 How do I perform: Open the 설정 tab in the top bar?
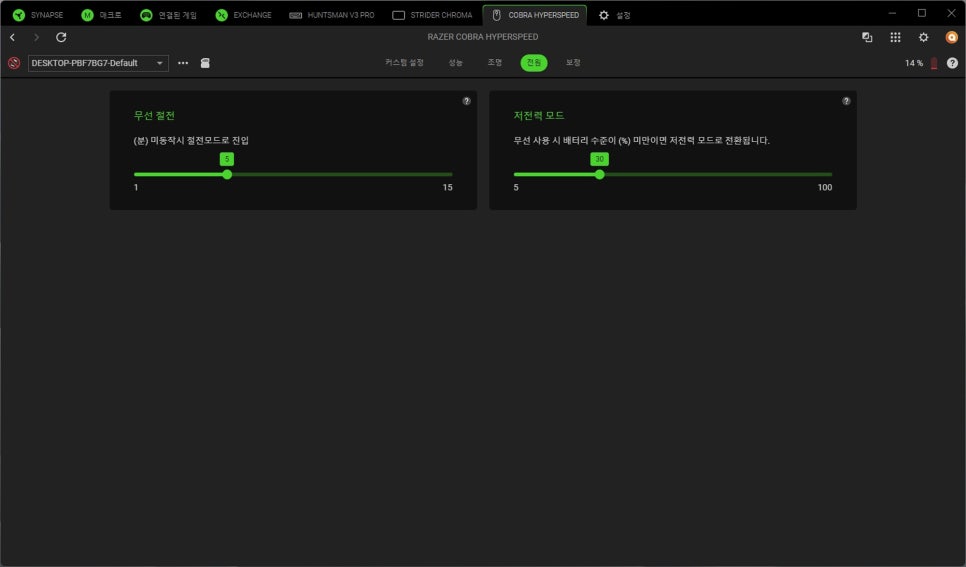(614, 15)
